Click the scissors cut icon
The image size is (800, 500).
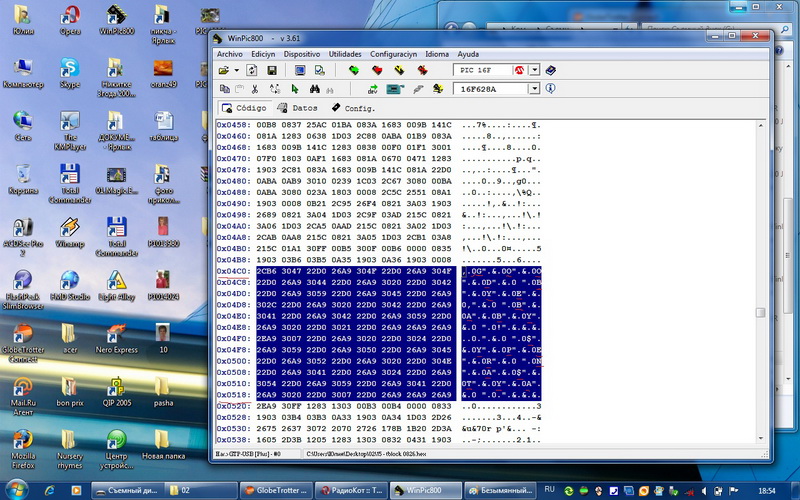click(x=255, y=89)
